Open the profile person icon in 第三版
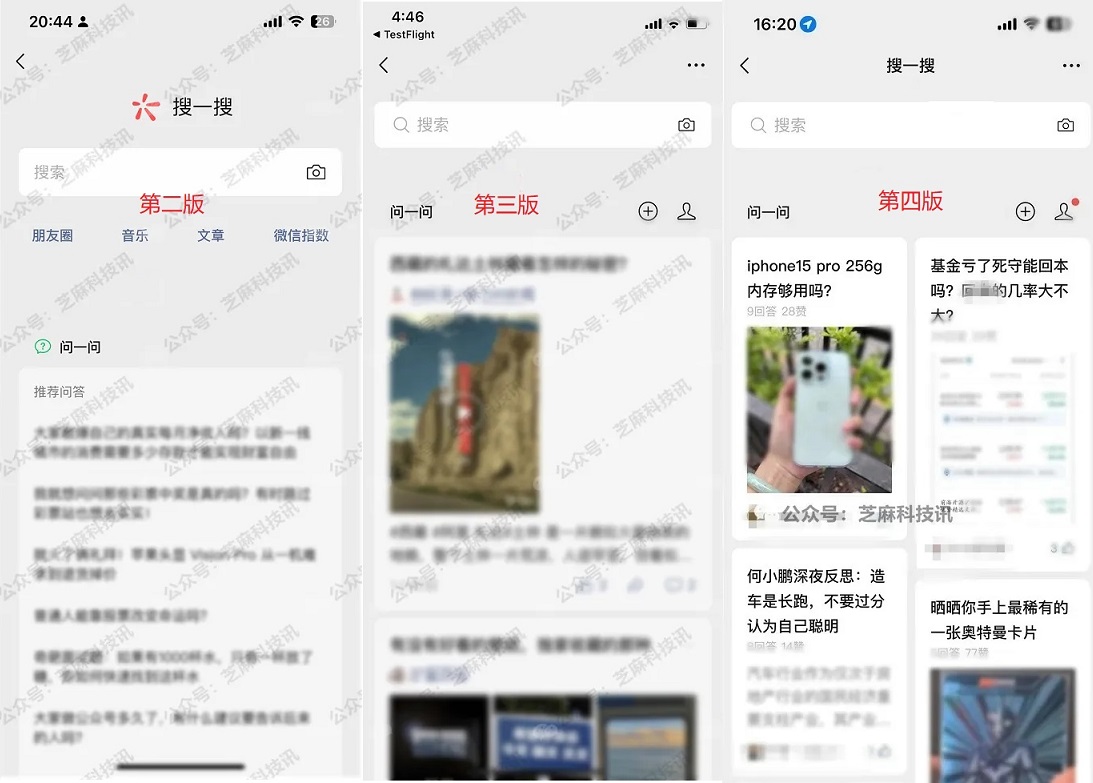Image resolution: width=1093 pixels, height=783 pixels. [x=687, y=211]
